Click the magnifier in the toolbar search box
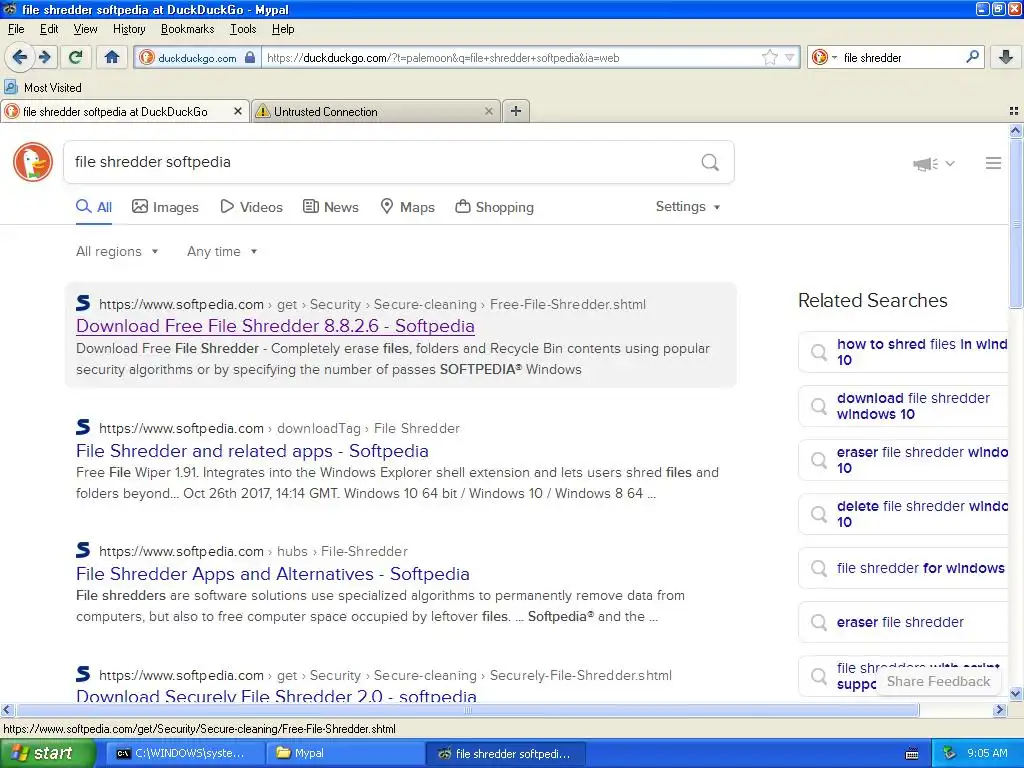The image size is (1024, 768). coord(972,57)
